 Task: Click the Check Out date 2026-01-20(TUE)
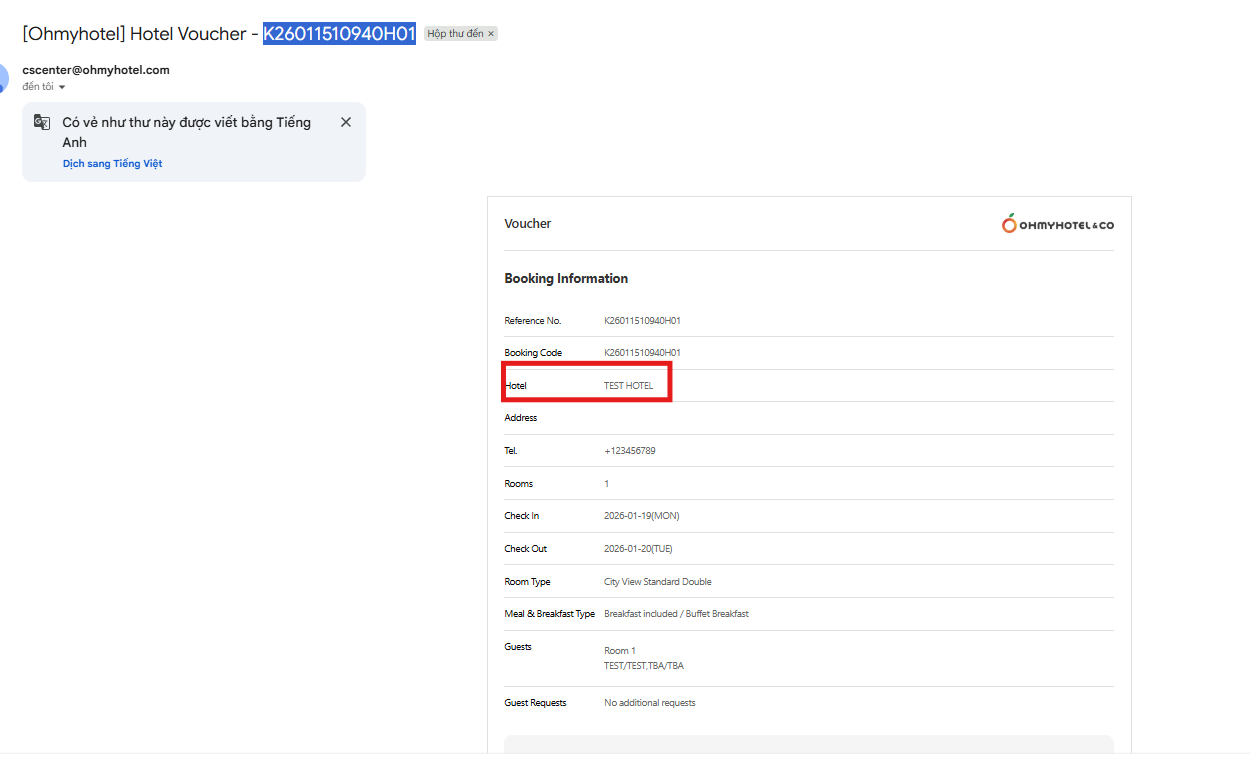point(638,549)
